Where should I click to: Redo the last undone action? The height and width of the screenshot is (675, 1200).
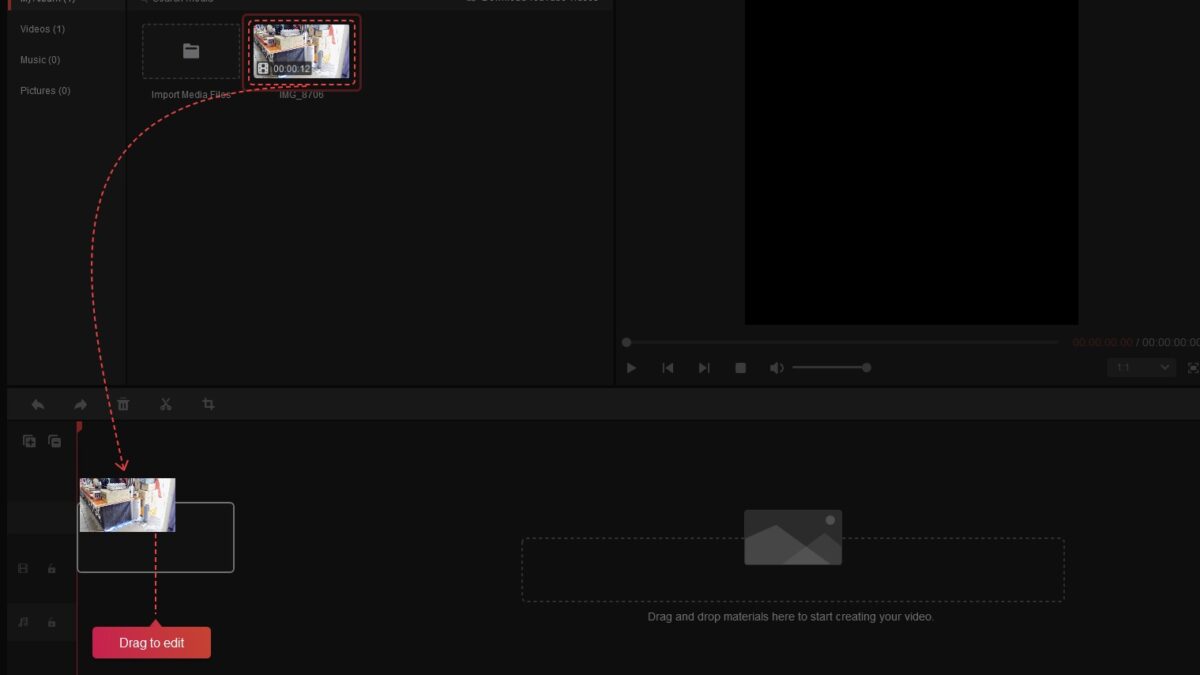[80, 405]
